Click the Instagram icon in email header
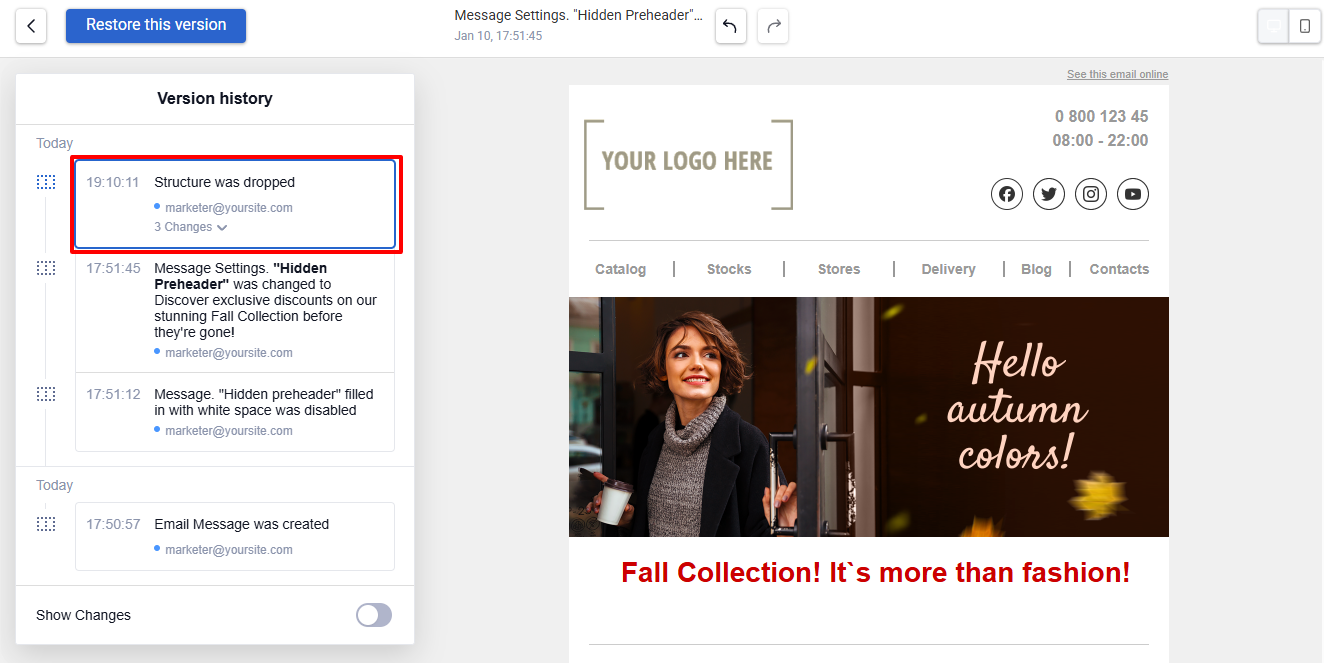 click(x=1091, y=194)
